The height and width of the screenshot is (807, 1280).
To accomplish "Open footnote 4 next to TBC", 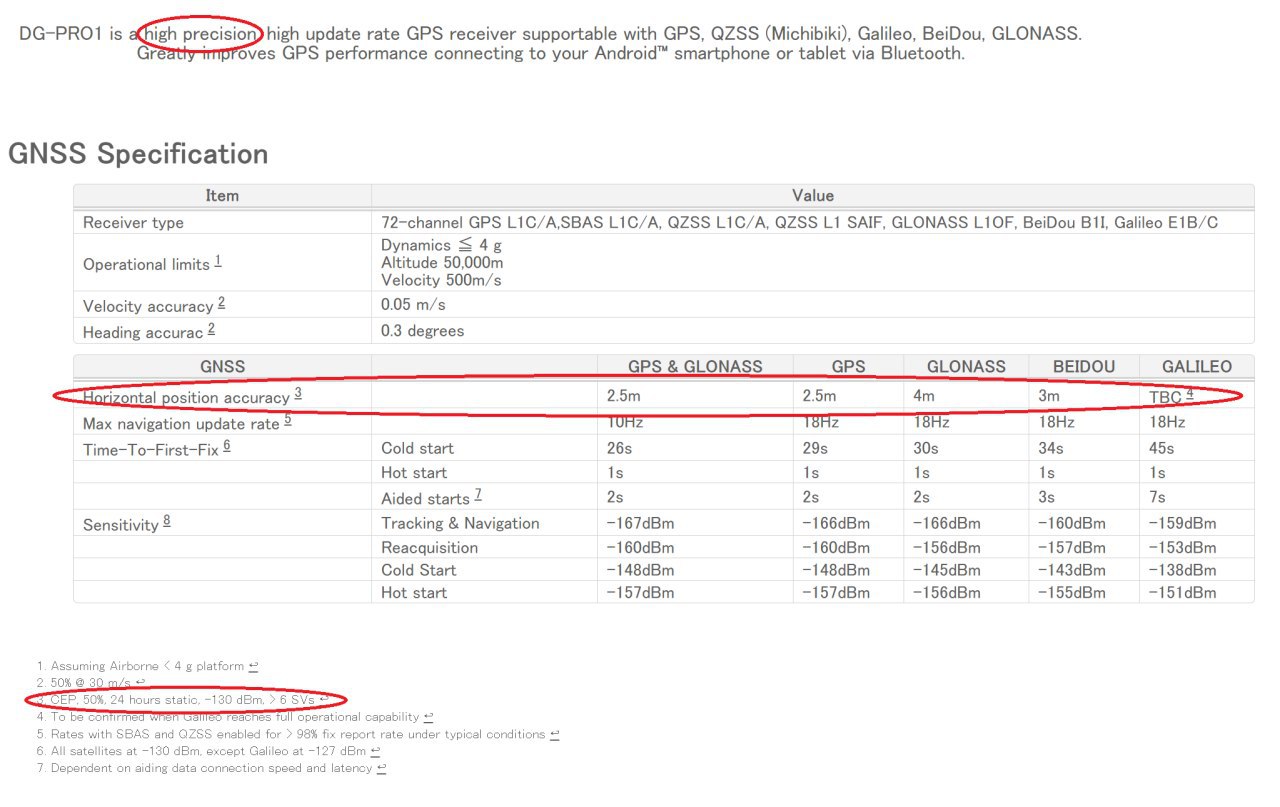I will [x=1190, y=395].
